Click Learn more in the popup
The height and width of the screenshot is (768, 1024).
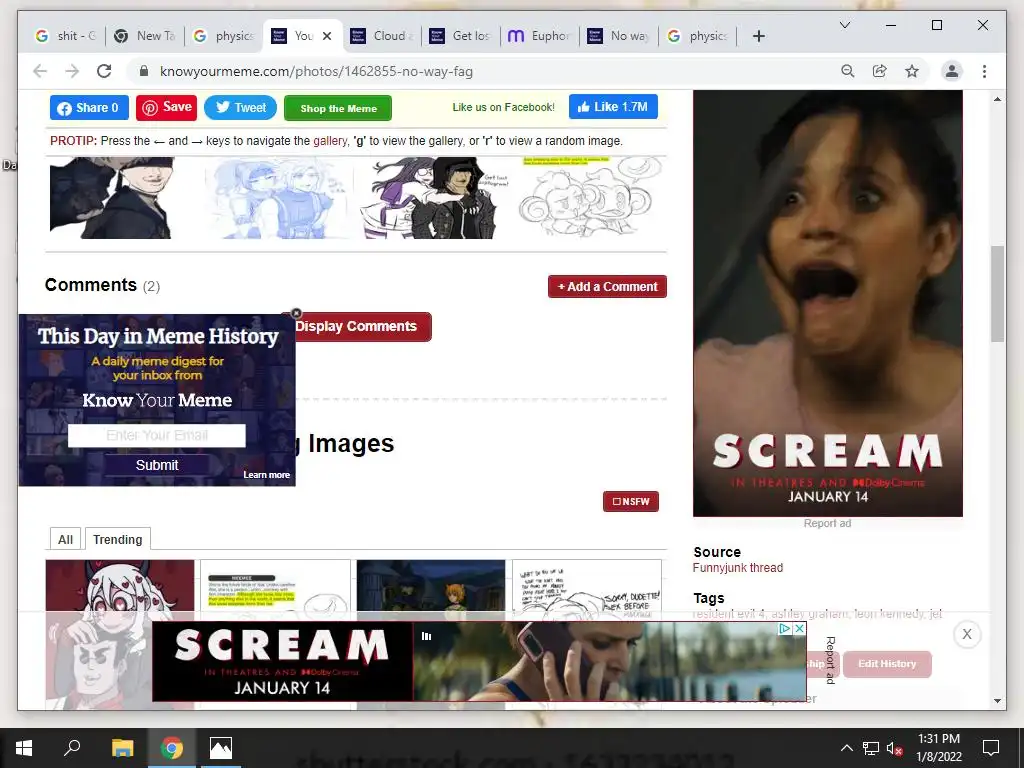point(266,475)
